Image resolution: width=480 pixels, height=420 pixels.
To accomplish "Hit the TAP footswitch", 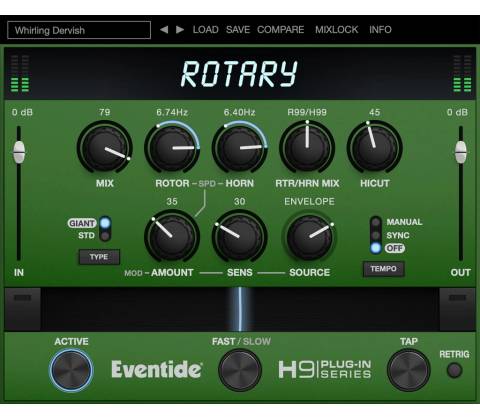I will pos(408,370).
